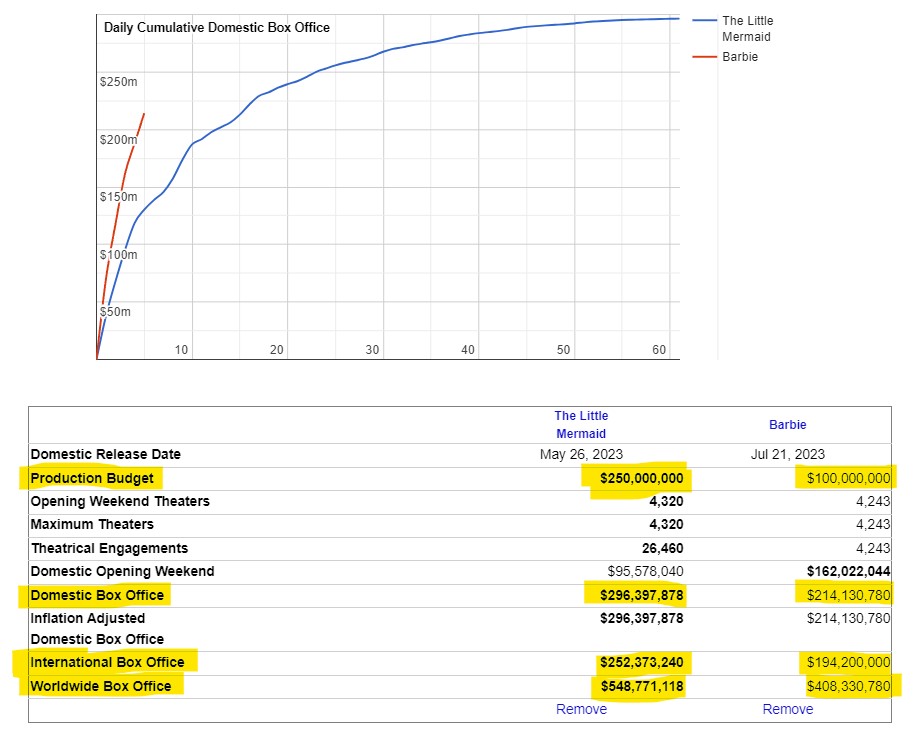This screenshot has height=733, width=914.
Task: Click the 'Jul 21, 2023' release date
Action: pos(788,454)
